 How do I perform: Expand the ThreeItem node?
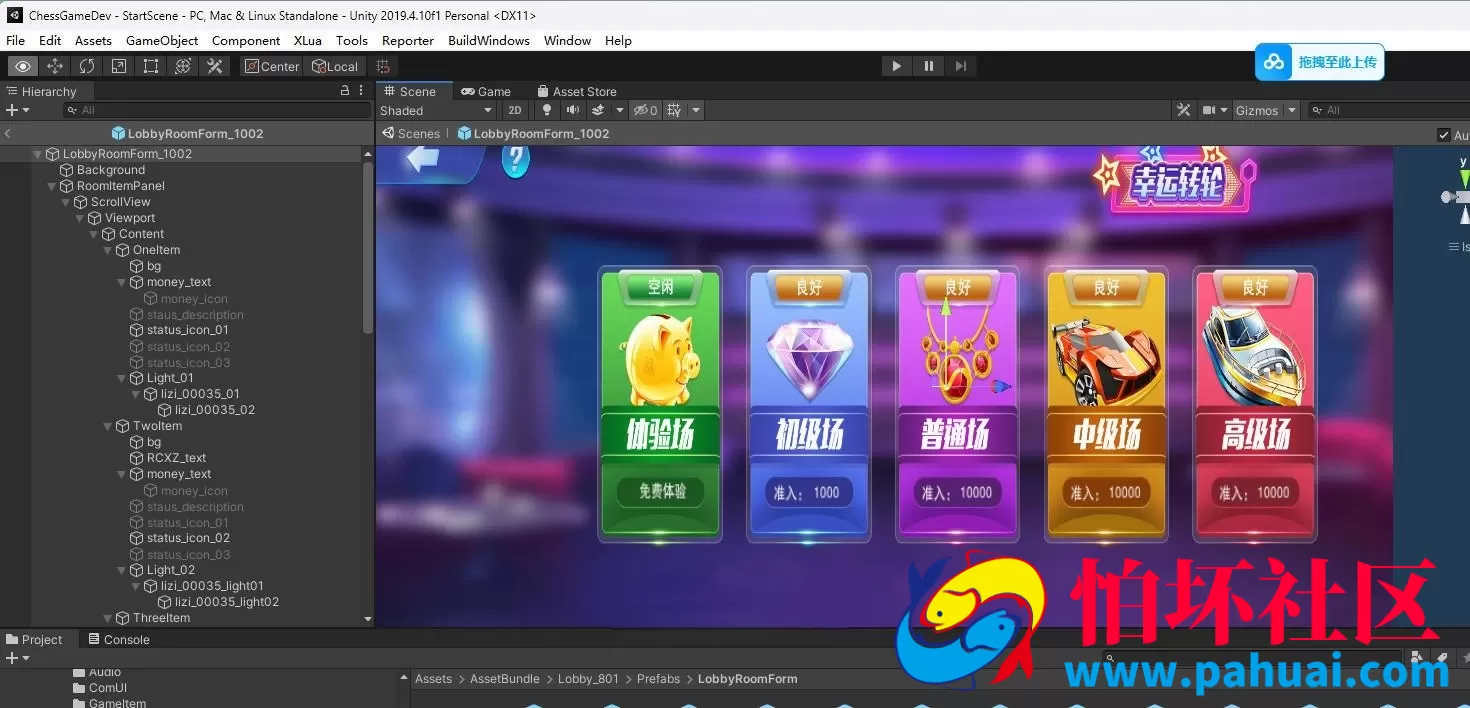click(x=108, y=618)
